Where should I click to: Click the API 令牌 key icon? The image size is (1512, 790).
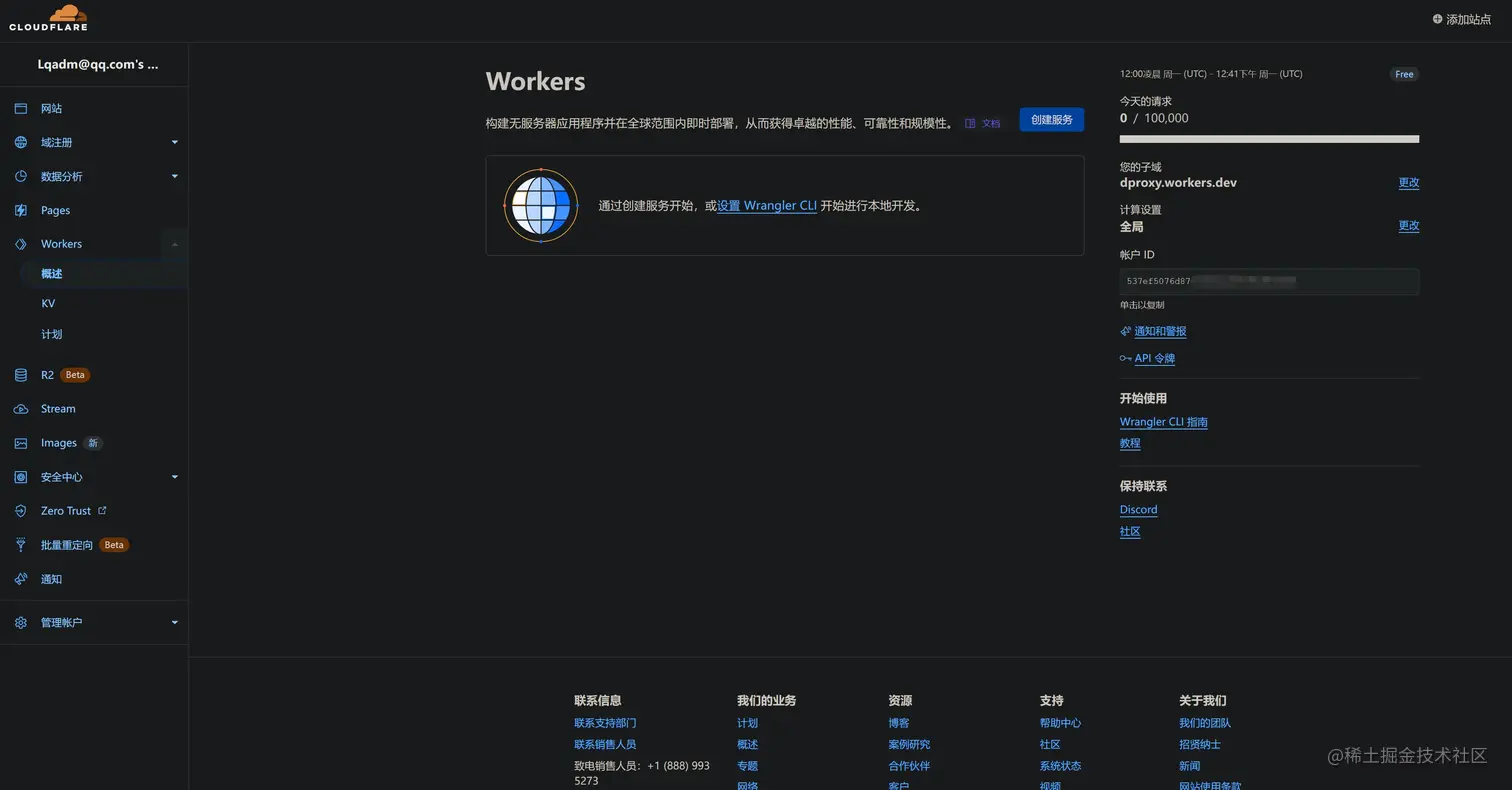click(x=1126, y=358)
